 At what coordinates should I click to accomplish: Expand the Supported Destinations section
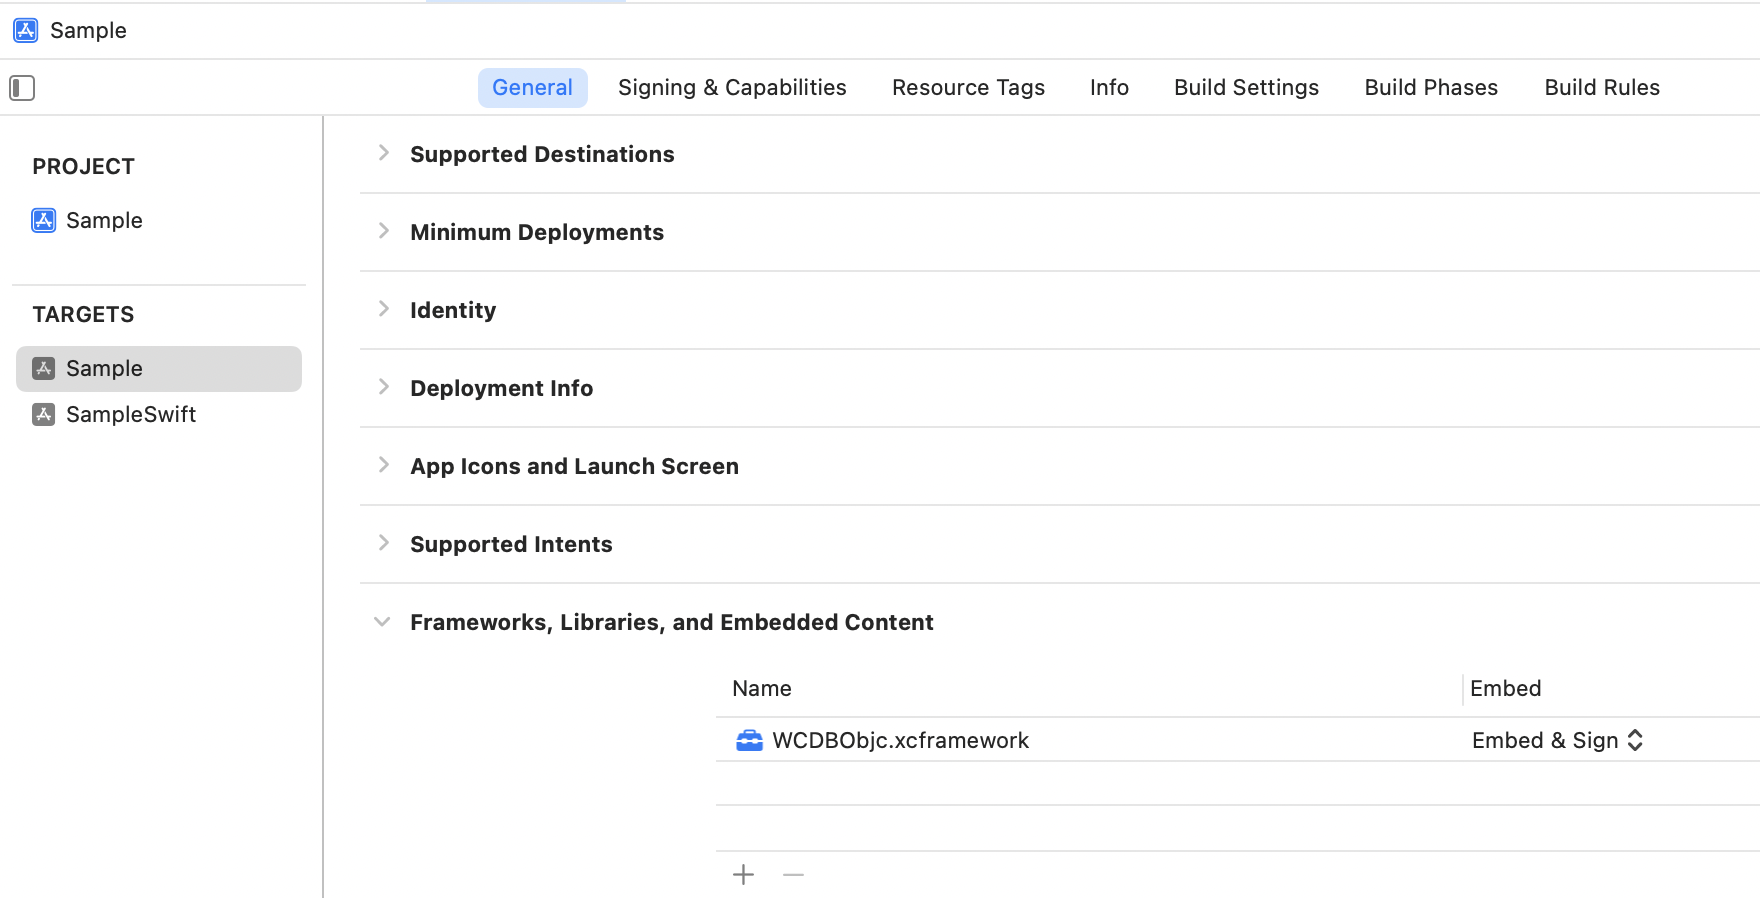[x=383, y=153]
